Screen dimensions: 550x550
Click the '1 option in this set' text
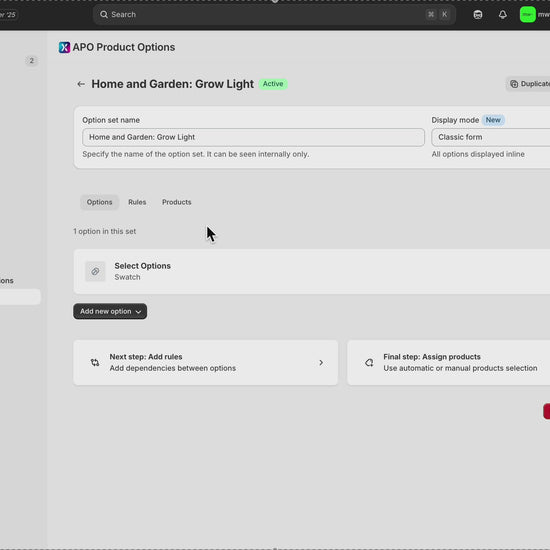[x=105, y=232]
